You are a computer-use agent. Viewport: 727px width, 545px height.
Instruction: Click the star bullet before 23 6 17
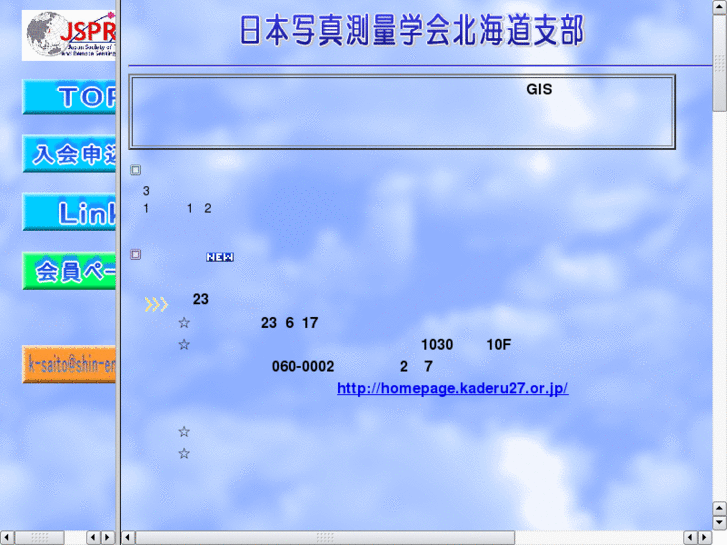point(184,322)
